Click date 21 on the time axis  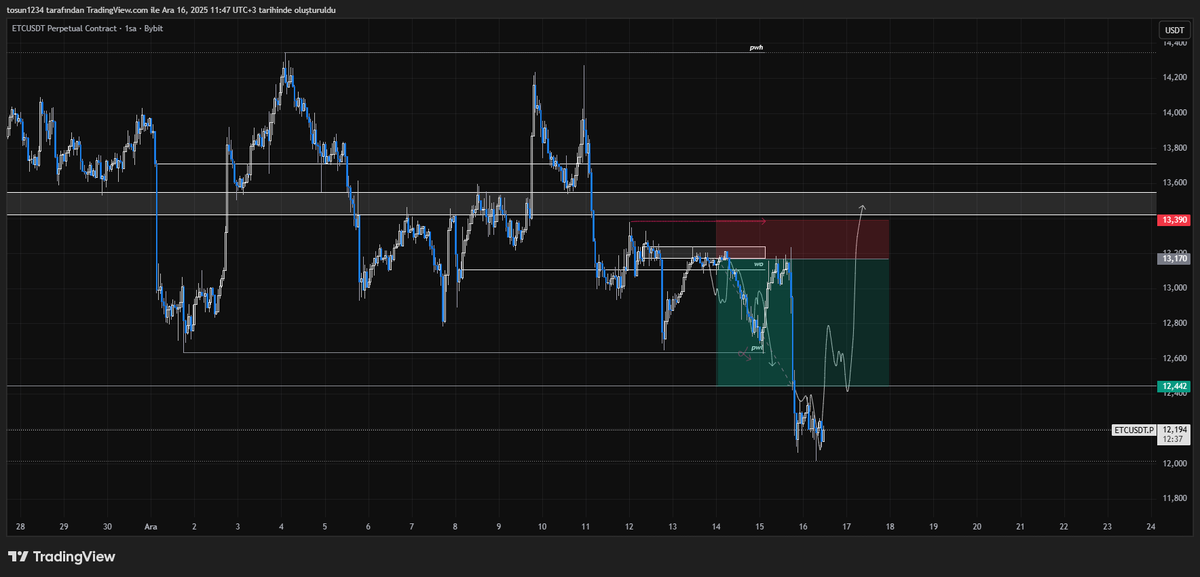pos(1020,526)
